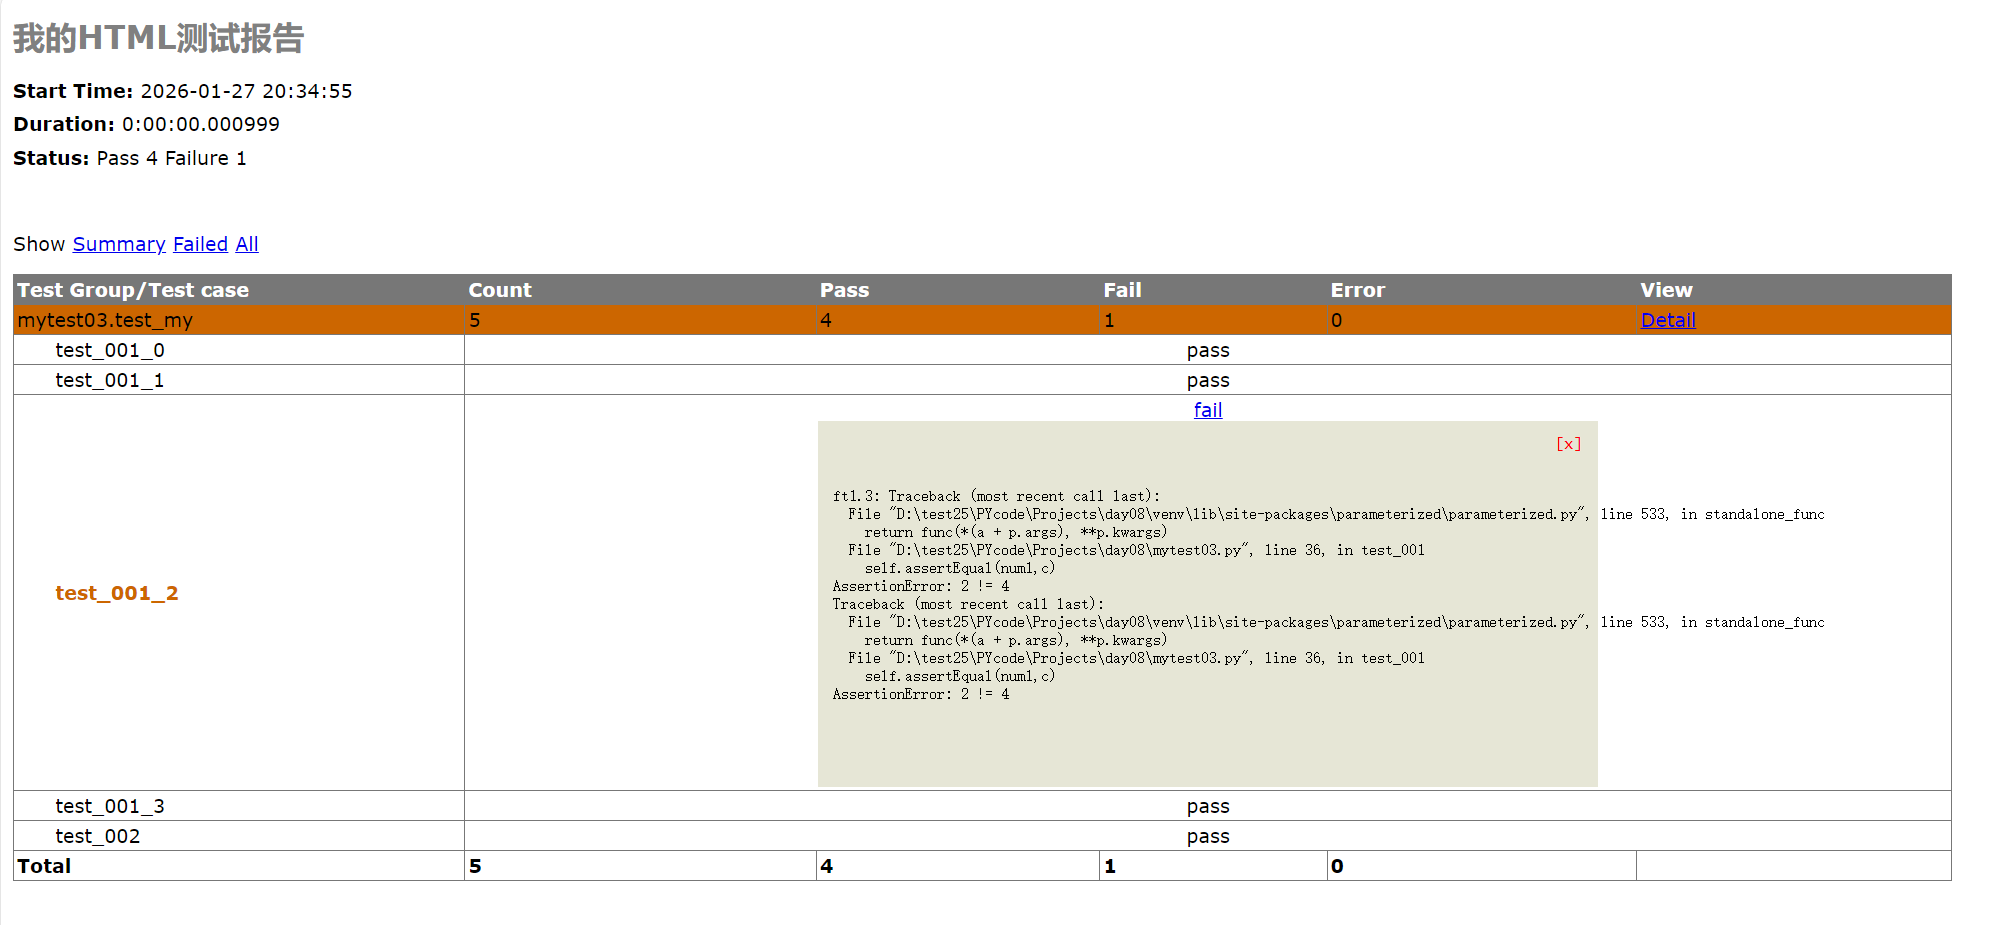This screenshot has height=925, width=2004.
Task: Show the Summary view link
Action: tap(119, 244)
